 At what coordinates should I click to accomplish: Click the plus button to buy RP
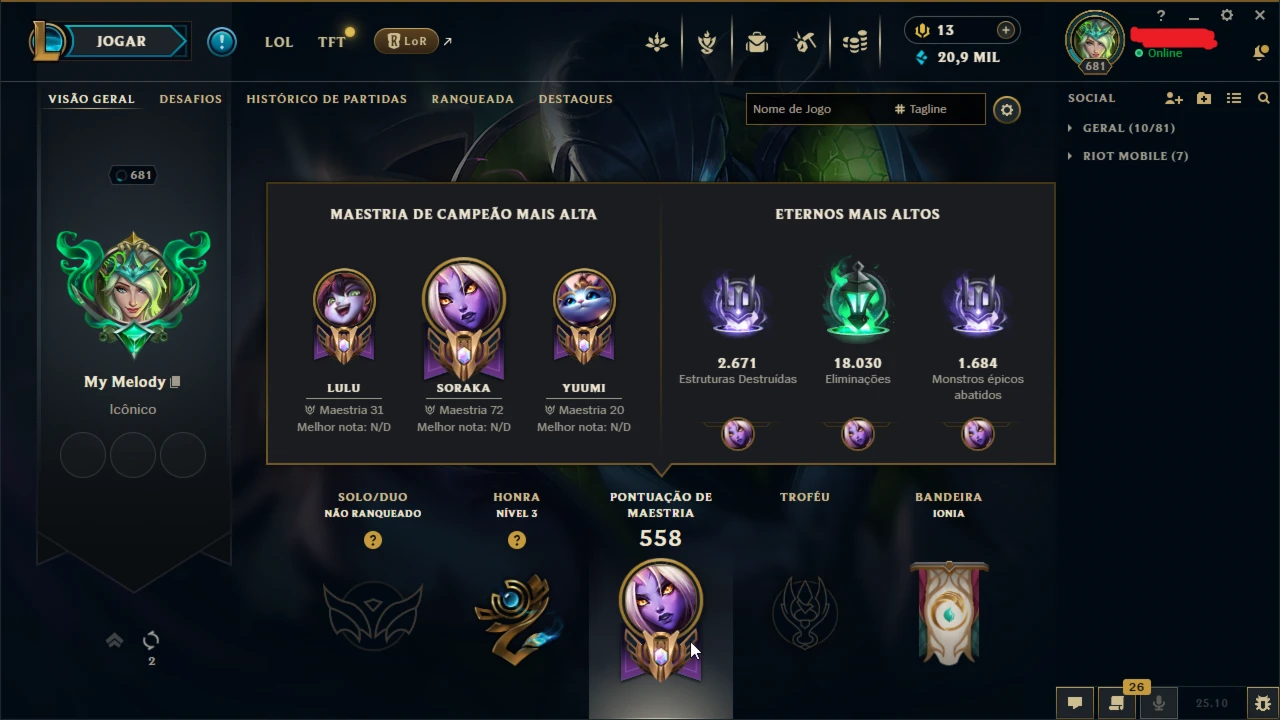(x=1005, y=30)
